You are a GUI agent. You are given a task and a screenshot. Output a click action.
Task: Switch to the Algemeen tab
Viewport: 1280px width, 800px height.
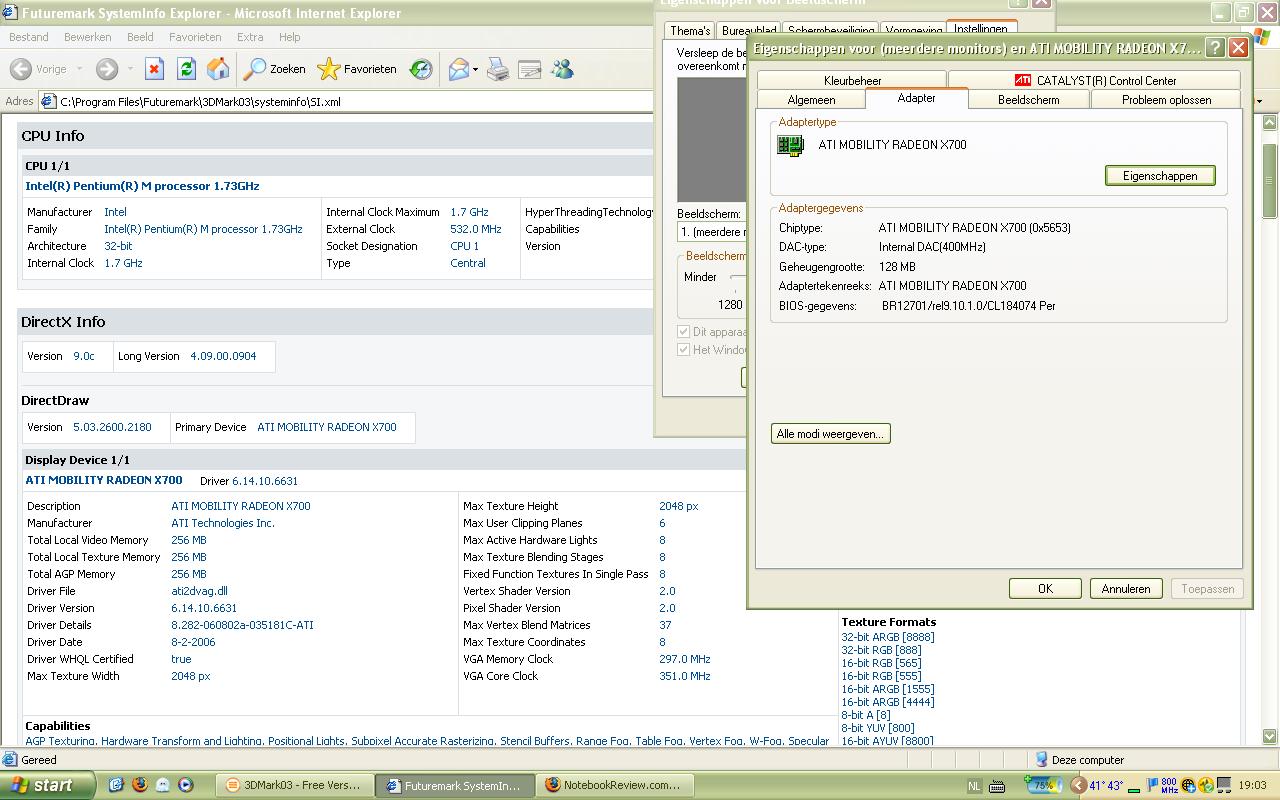[x=811, y=100]
